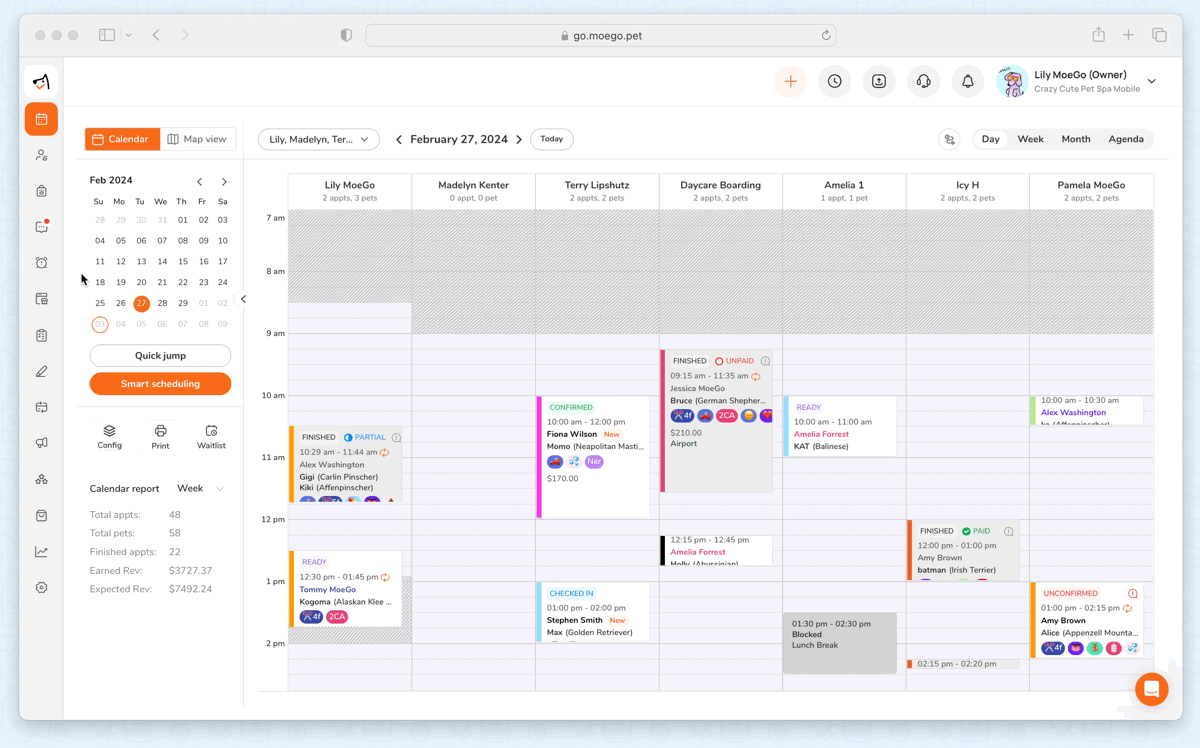Open the messages icon with red dot
Viewport: 1200px width, 748px height.
point(41,227)
